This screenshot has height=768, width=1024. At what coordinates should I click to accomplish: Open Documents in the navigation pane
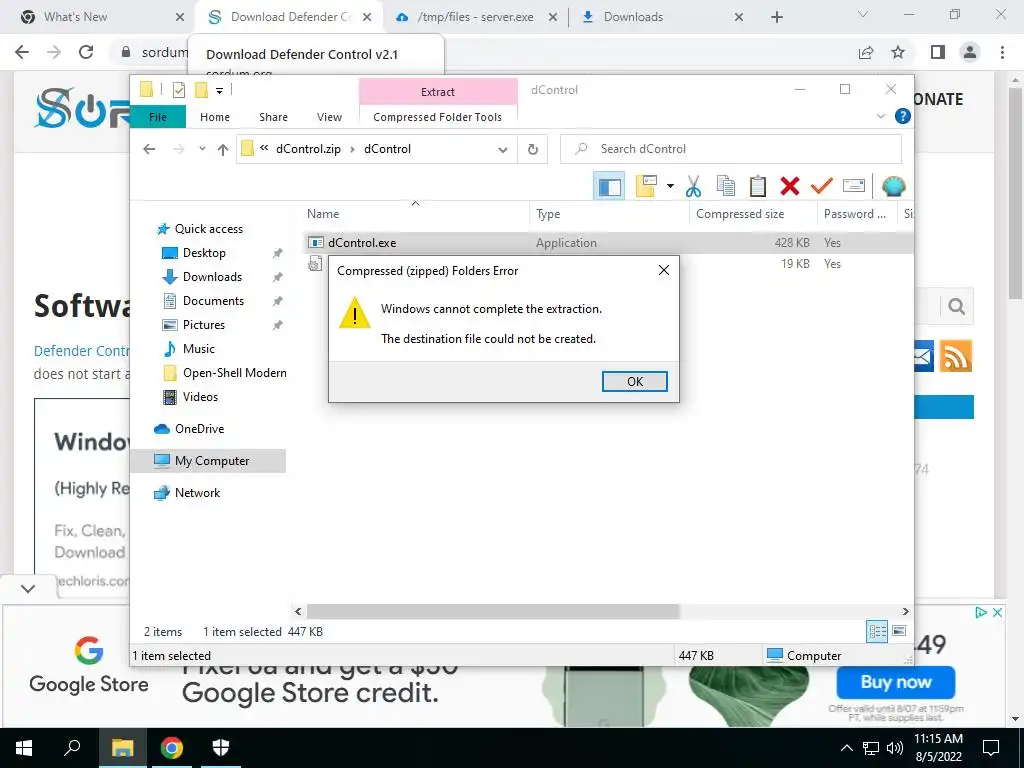pos(213,301)
